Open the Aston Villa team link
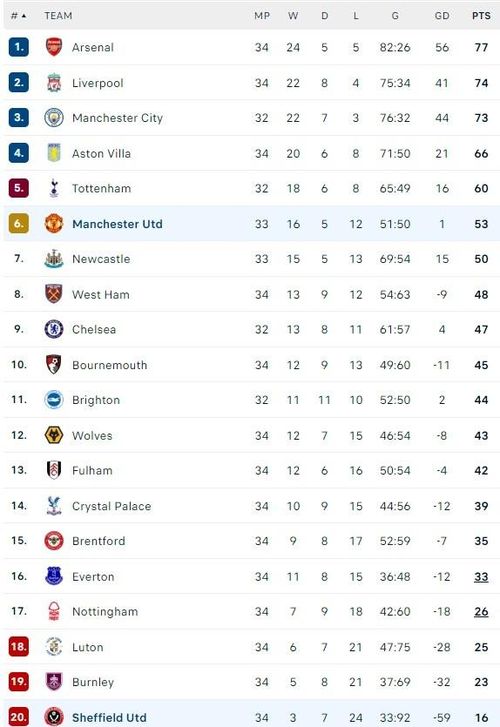The width and height of the screenshot is (500, 727). coord(101,153)
